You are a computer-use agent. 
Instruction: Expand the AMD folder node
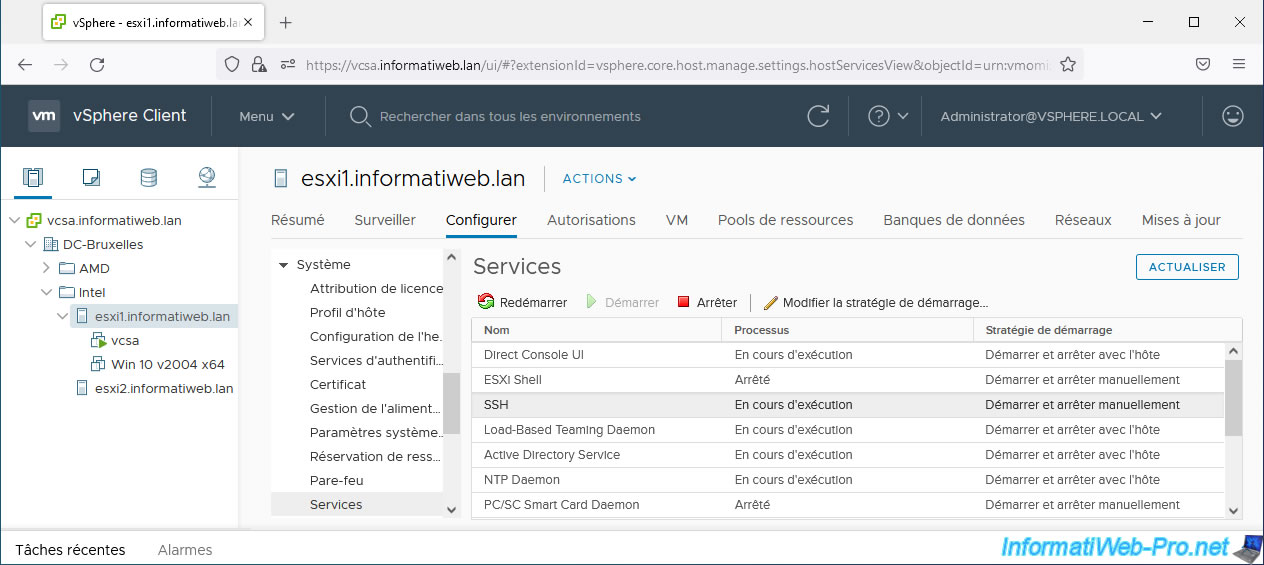point(46,268)
